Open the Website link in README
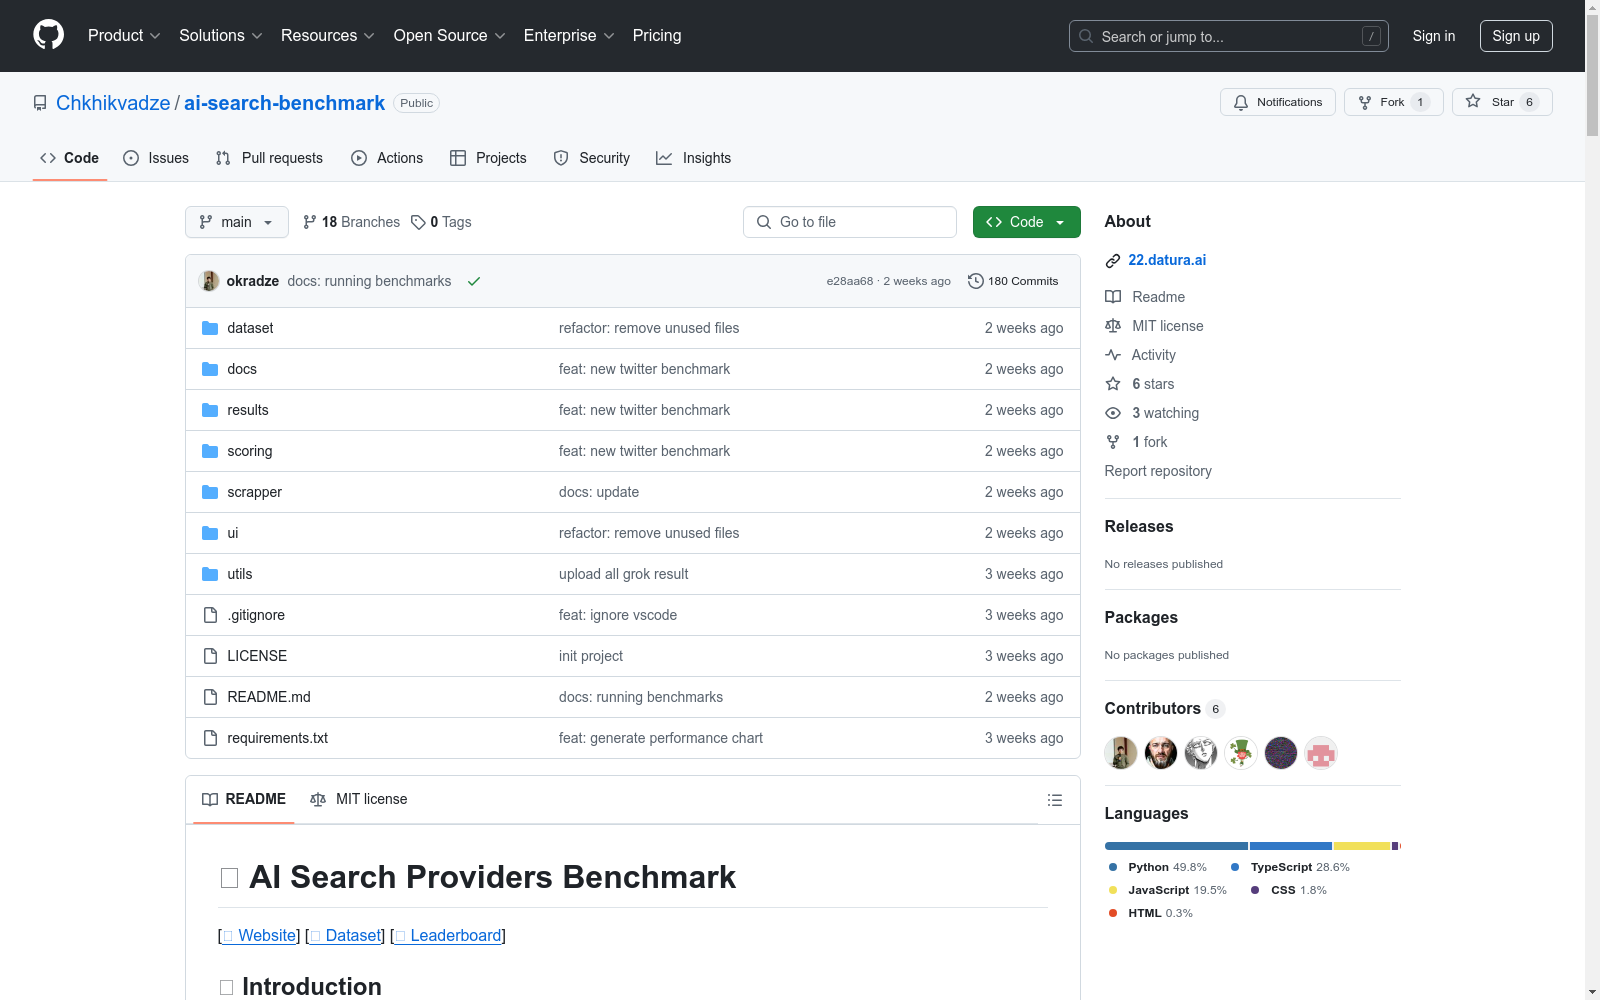Image resolution: width=1600 pixels, height=1000 pixels. pyautogui.click(x=259, y=935)
